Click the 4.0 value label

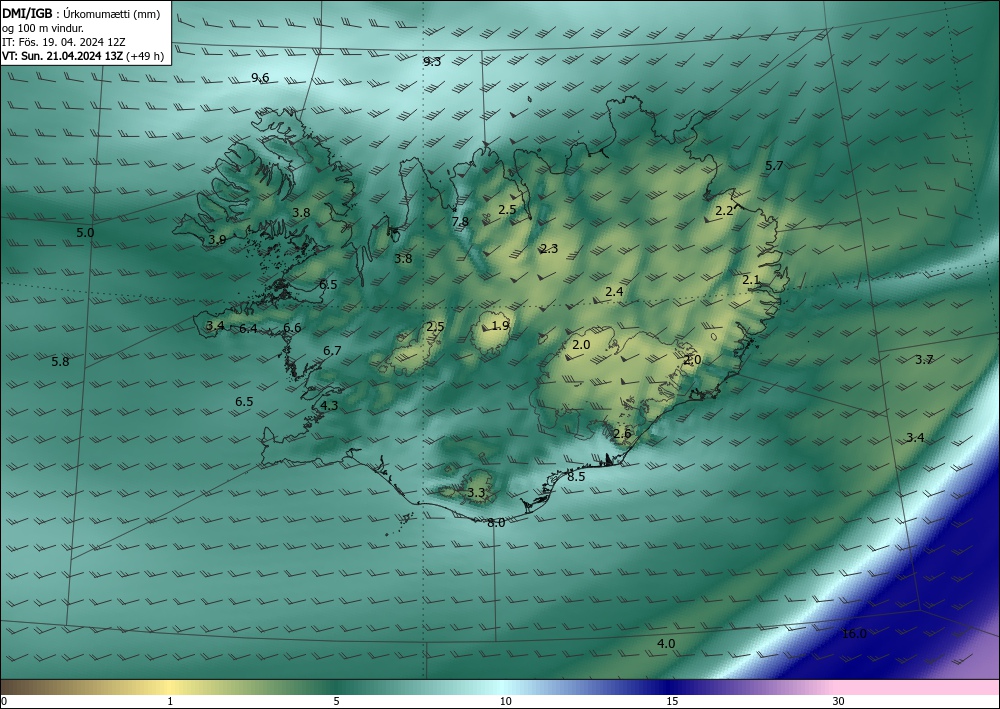click(666, 644)
